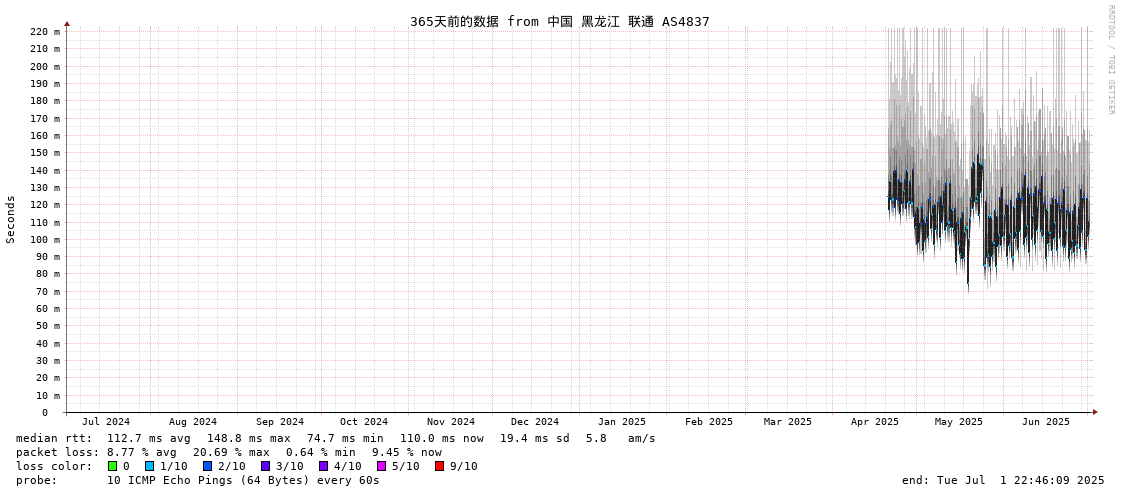Click the 'May 2025' x-axis label
Viewport: 1121px width, 494px height.
pos(959,422)
